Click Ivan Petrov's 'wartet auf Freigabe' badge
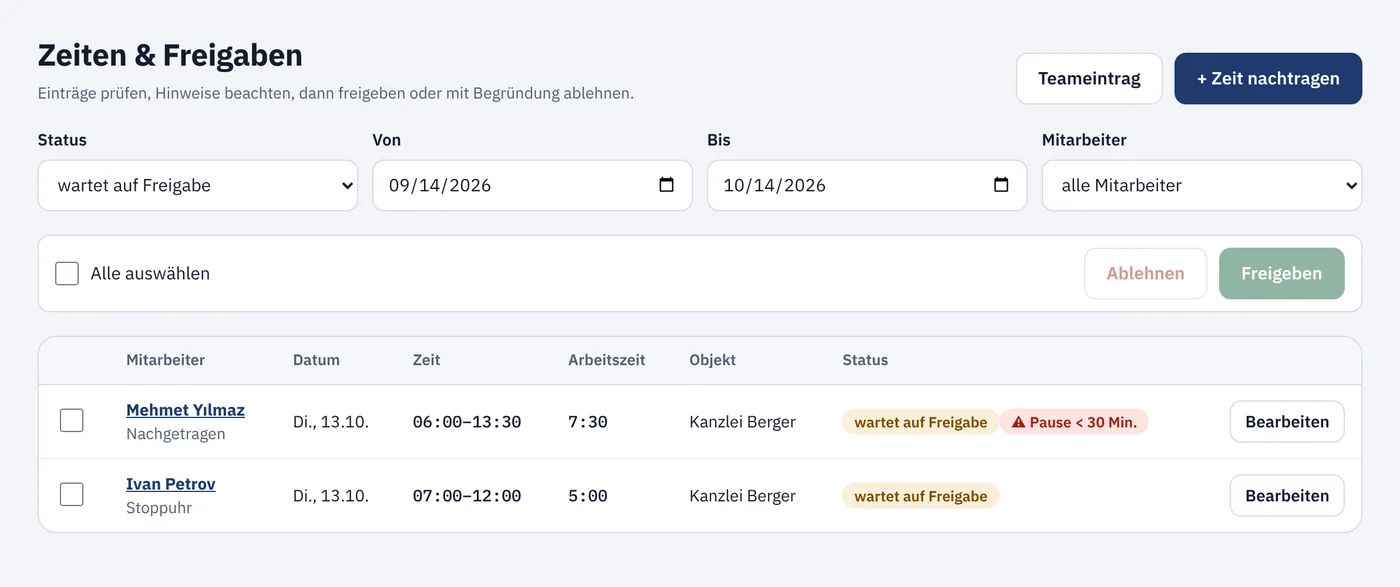The image size is (1400, 587). 920,496
